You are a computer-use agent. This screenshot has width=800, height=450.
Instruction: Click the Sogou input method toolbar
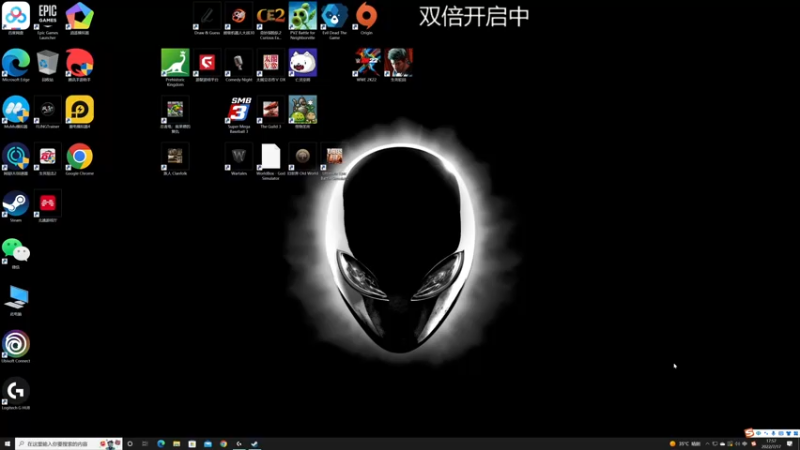tap(771, 433)
